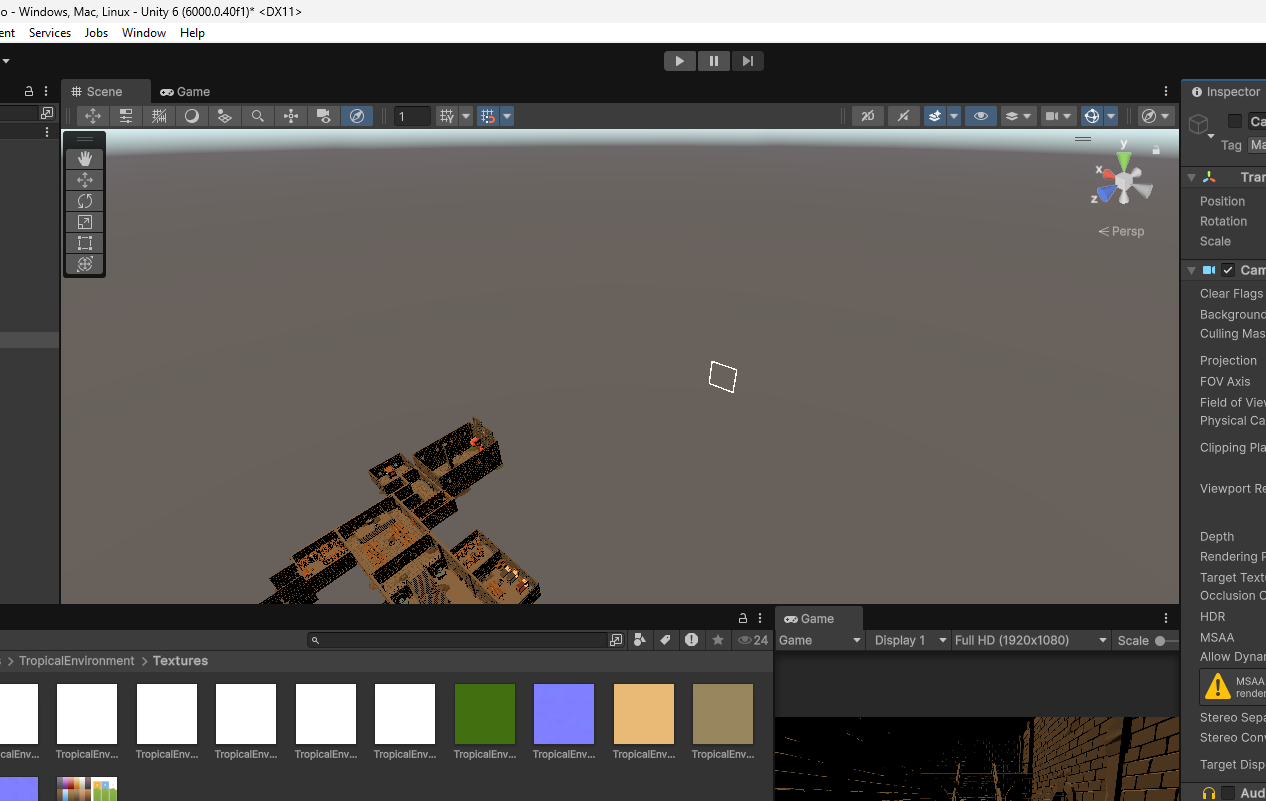Screen dimensions: 1266x801
Task: Select the Move tool in the tool palette
Action: pyautogui.click(x=84, y=179)
